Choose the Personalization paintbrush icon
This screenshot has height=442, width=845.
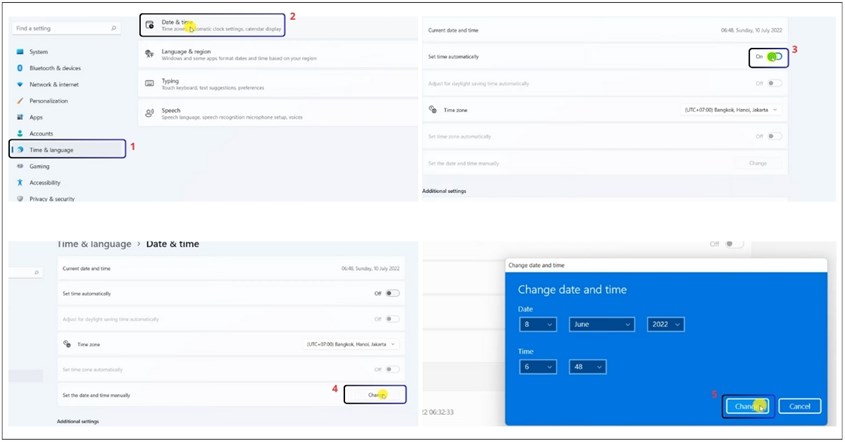(x=20, y=101)
